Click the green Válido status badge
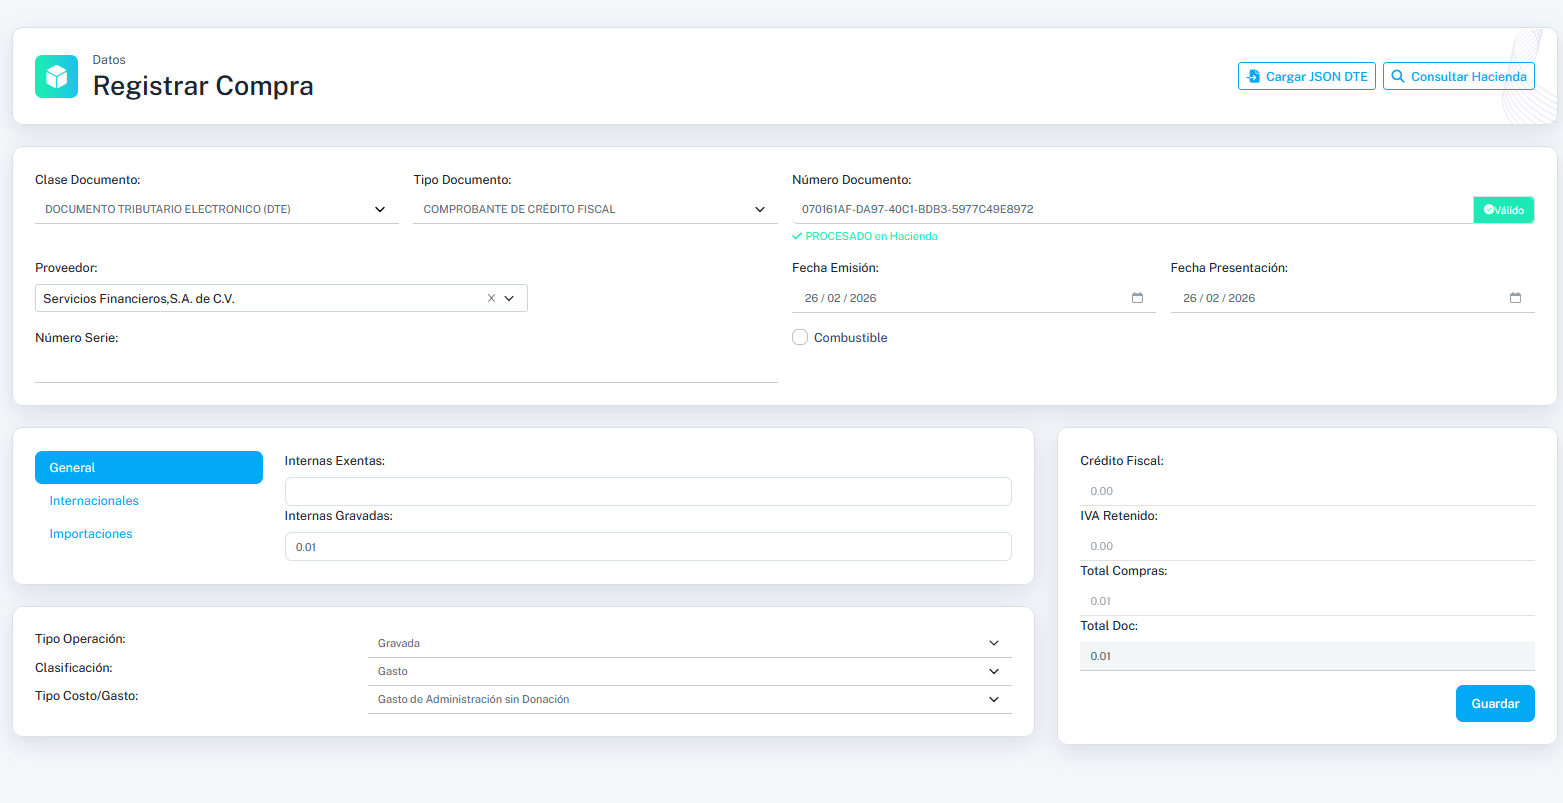Image resolution: width=1563 pixels, height=803 pixels. click(x=1503, y=210)
